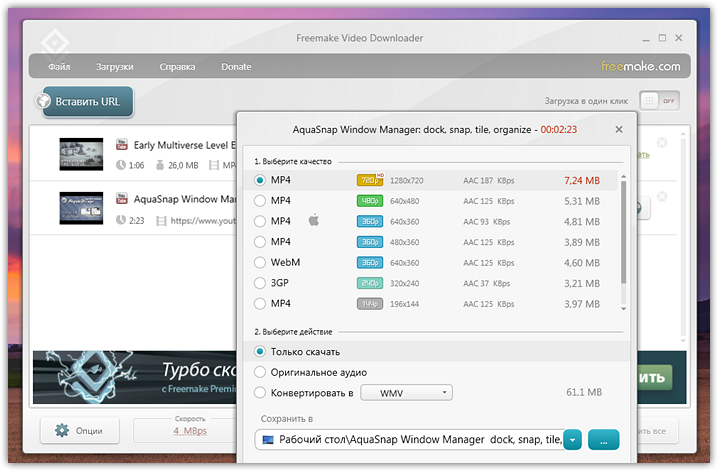Click AquaSnap video thumbnail
Viewport: 718px width, 471px height.
coord(81,208)
